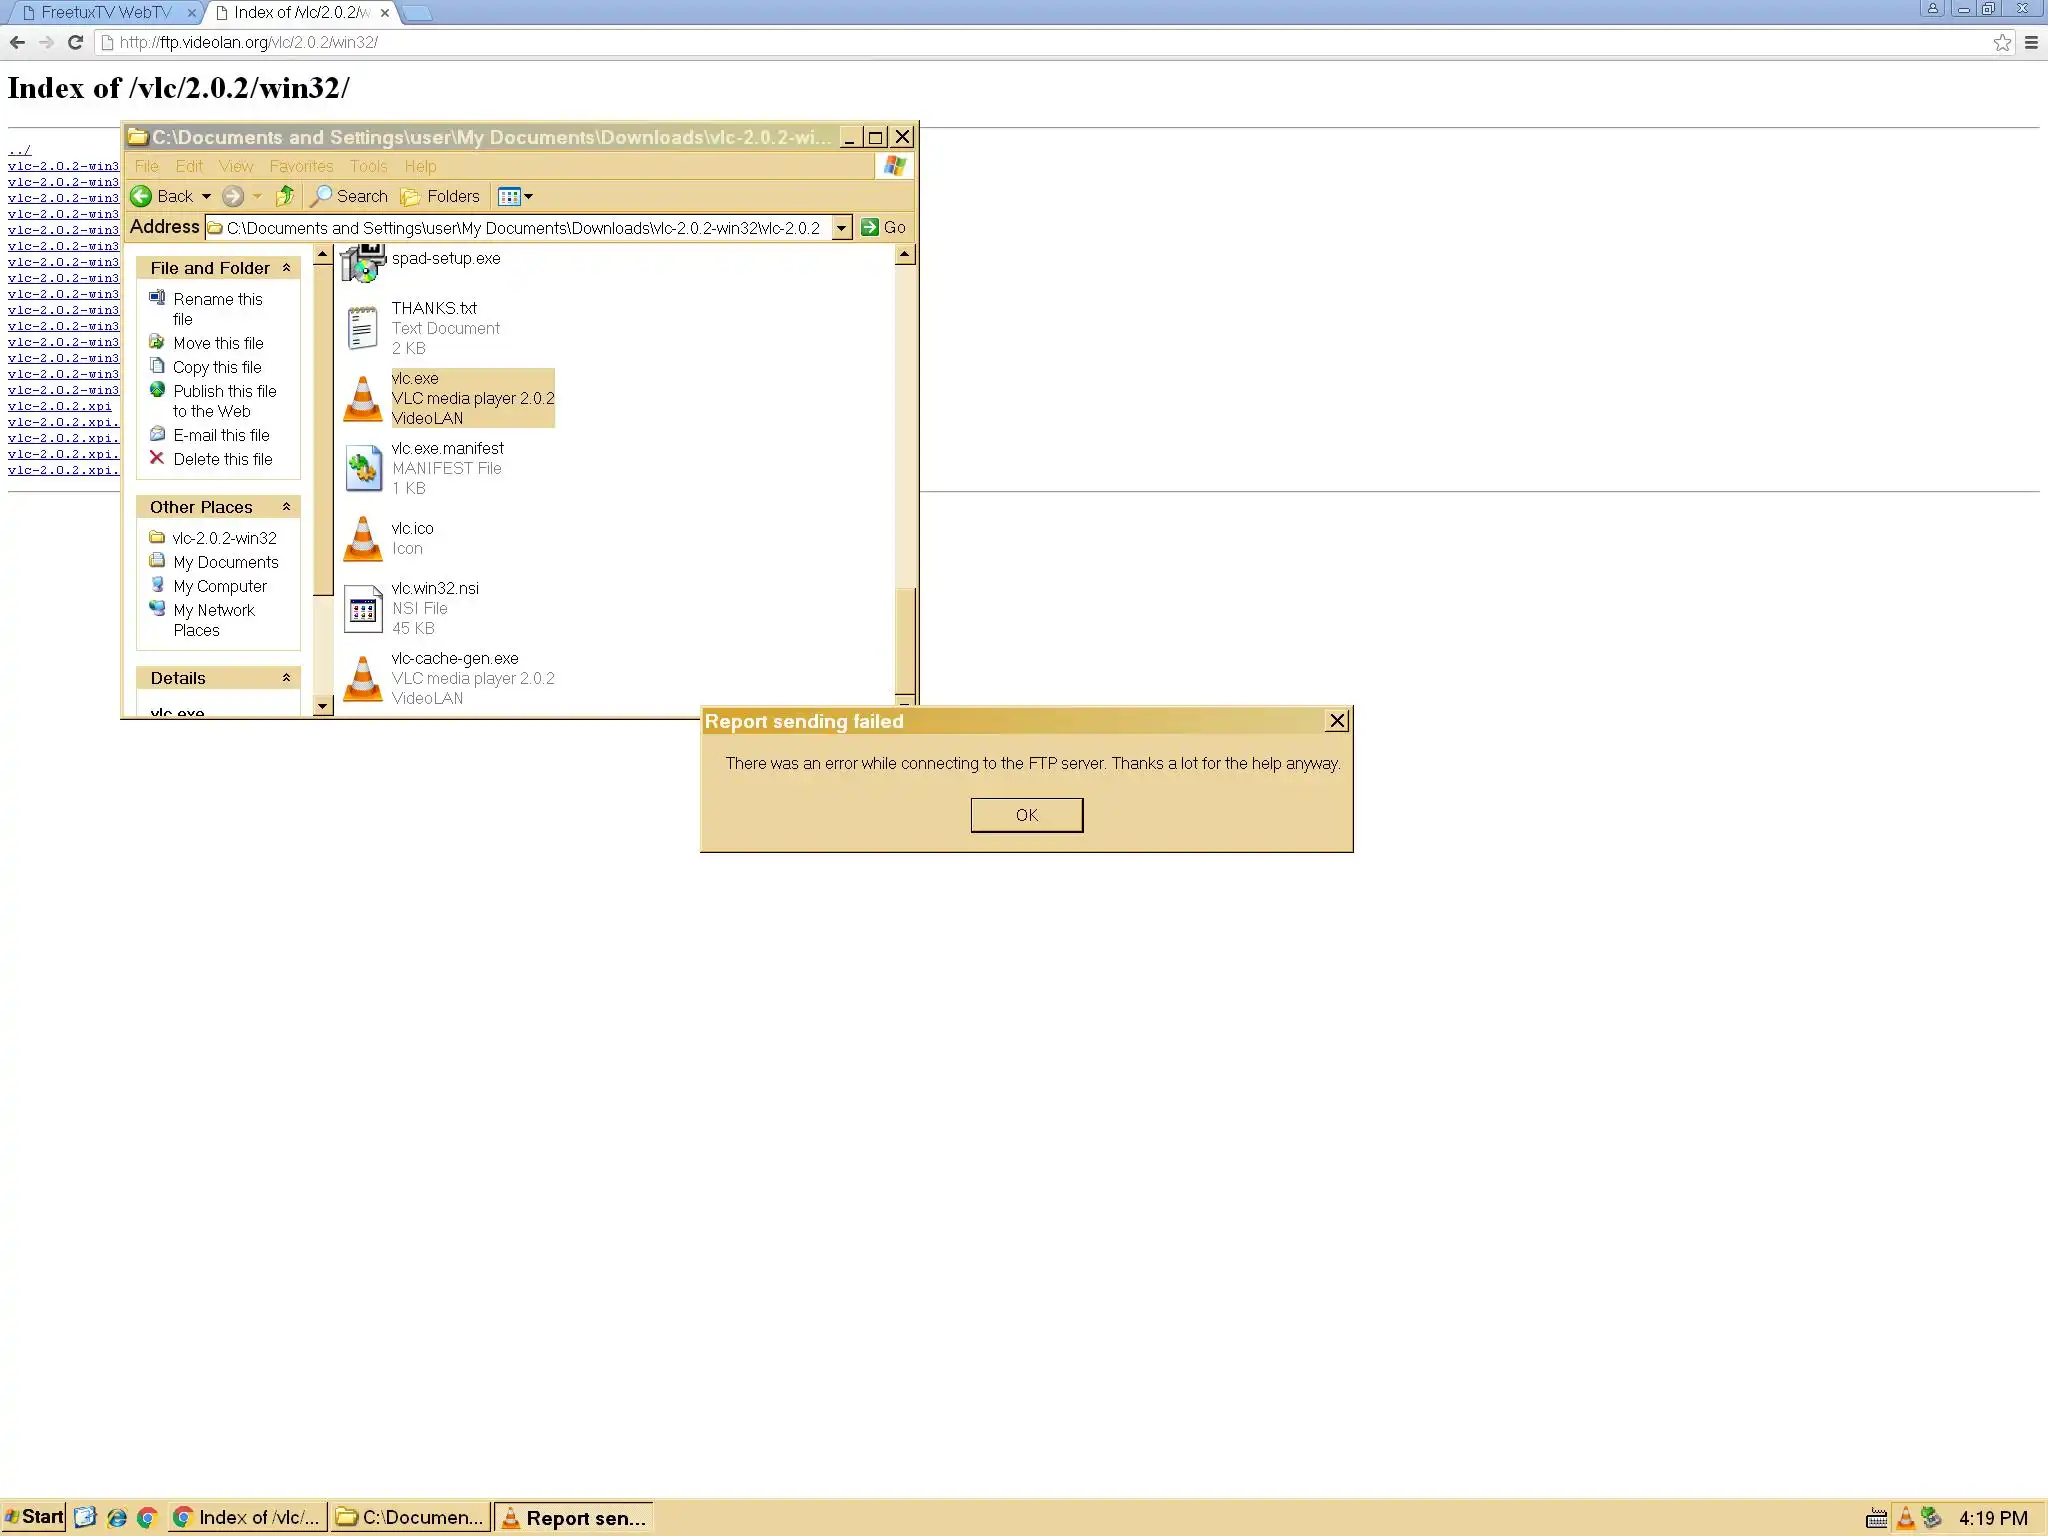Image resolution: width=2048 pixels, height=1536 pixels.
Task: Select the vlc-cache-gen.exe file icon
Action: click(362, 678)
